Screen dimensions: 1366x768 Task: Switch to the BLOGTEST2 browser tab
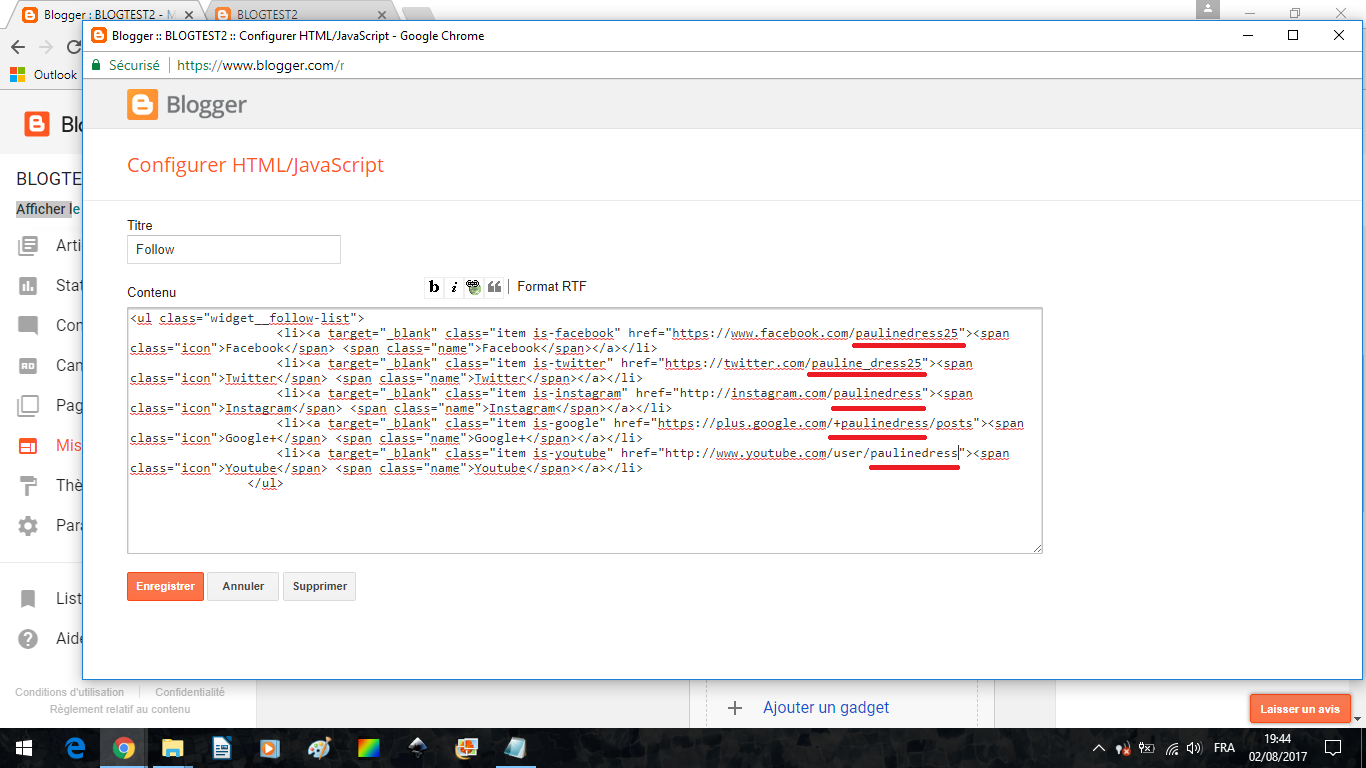tap(300, 15)
